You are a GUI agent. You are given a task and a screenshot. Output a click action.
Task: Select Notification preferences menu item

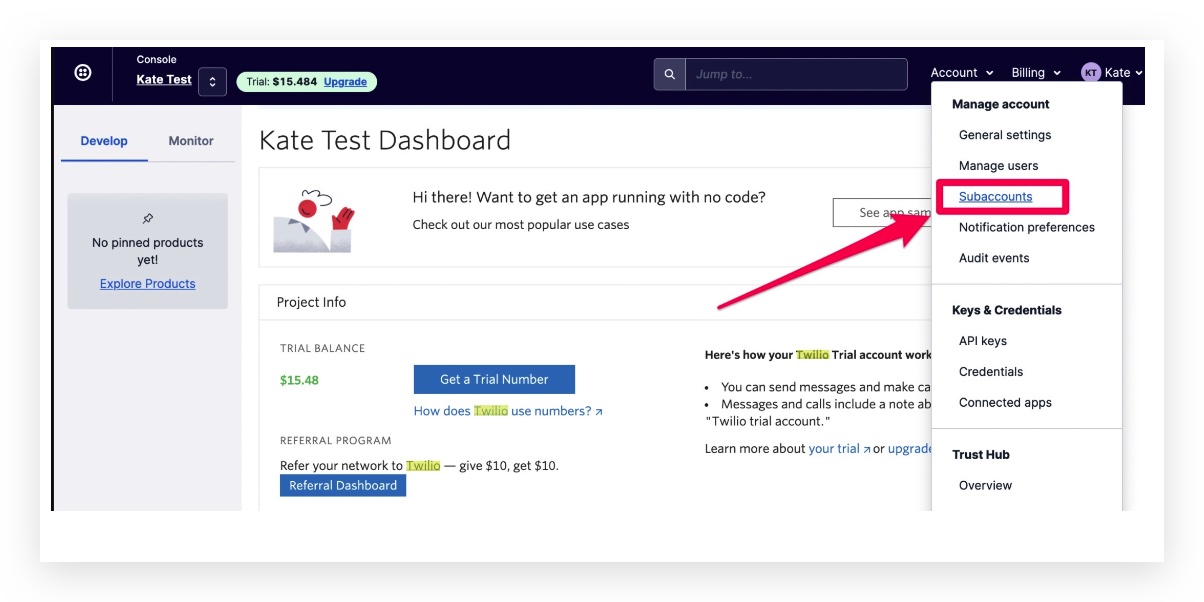(1026, 227)
